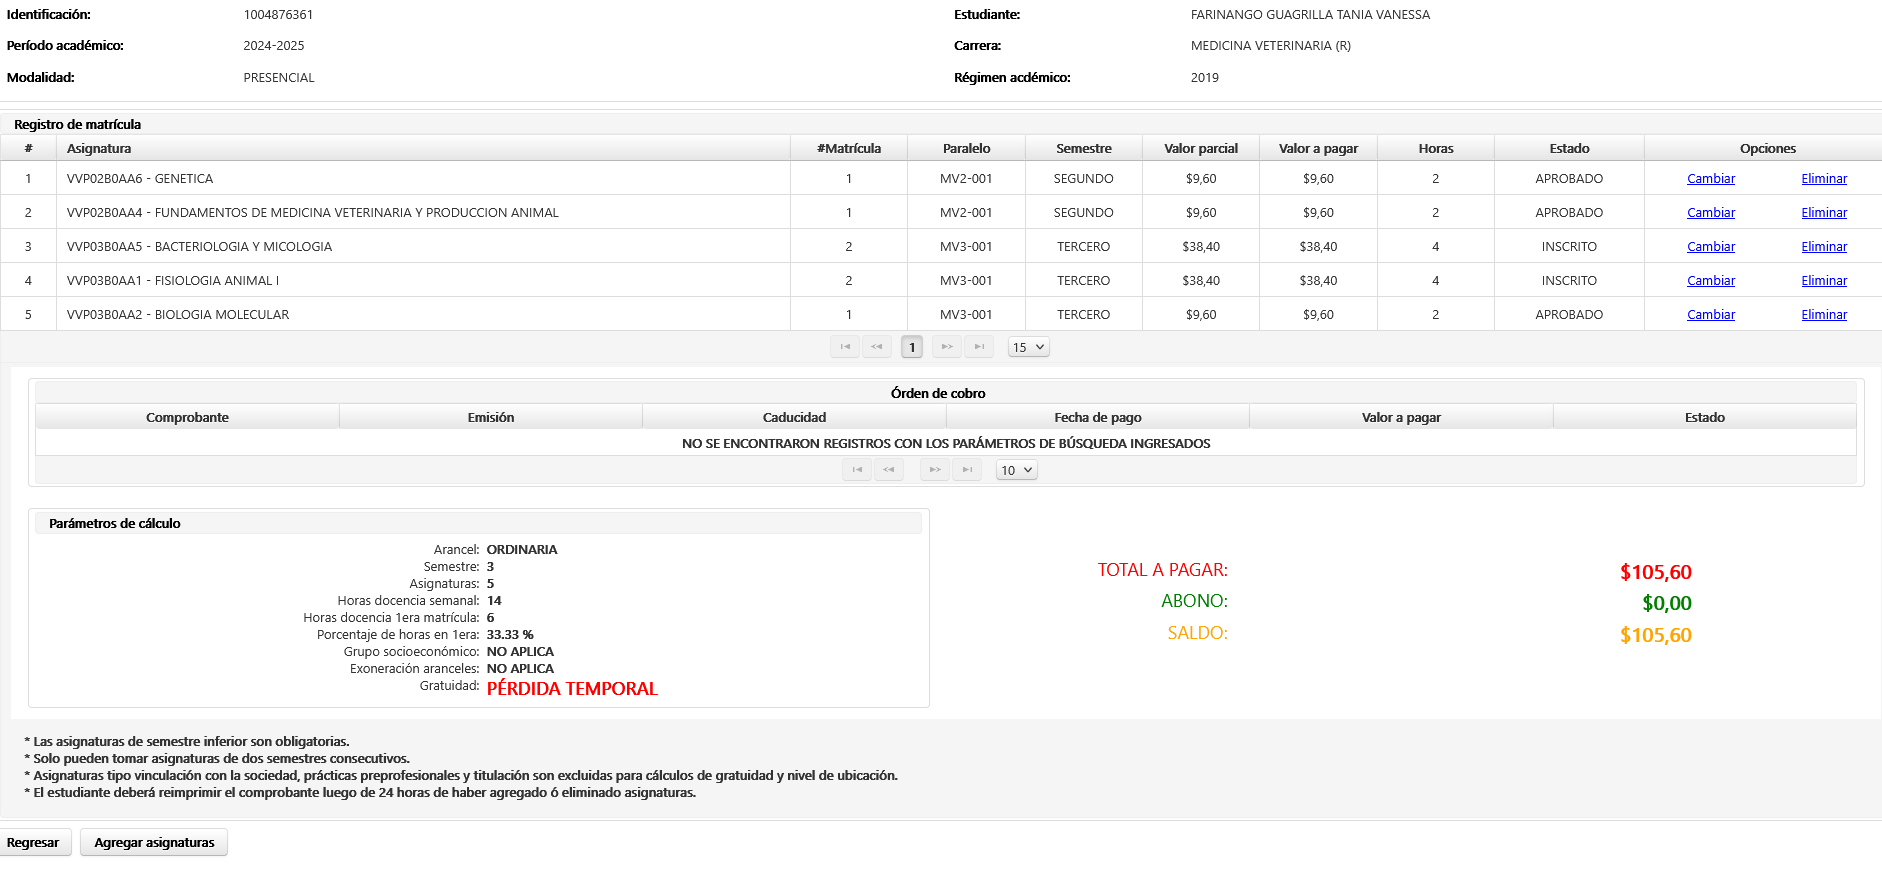Select the VVP02B0AA6 - GENETICA cell

(x=423, y=179)
